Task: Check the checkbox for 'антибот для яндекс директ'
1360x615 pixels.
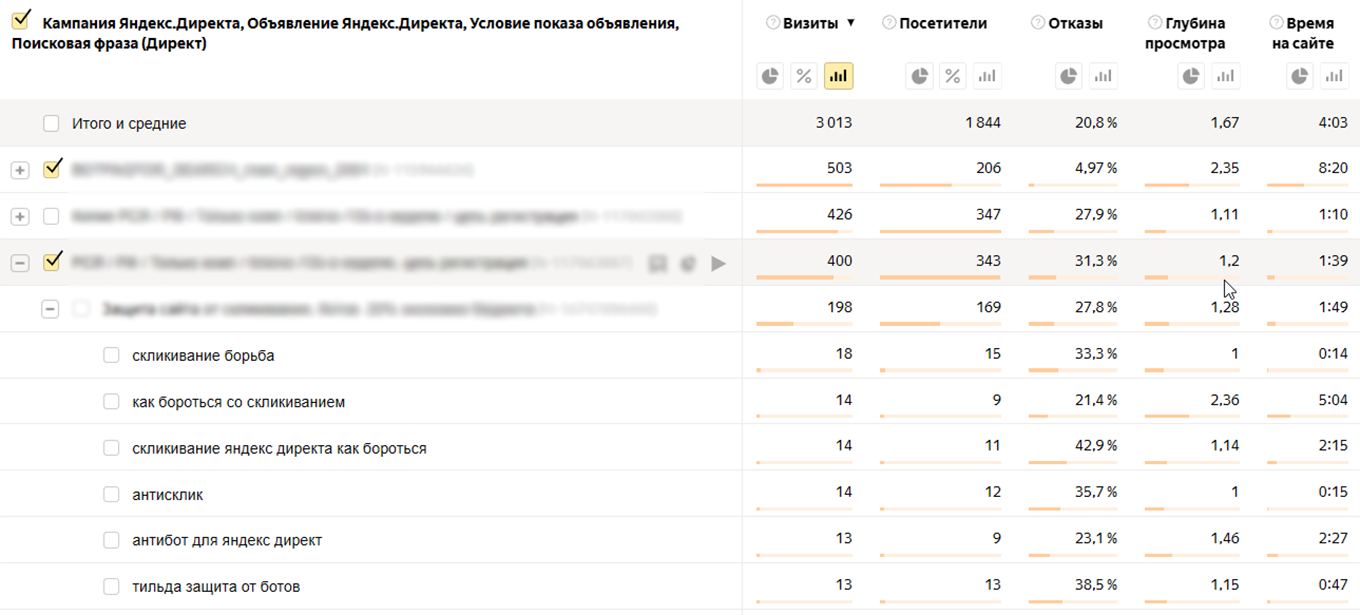Action: pyautogui.click(x=112, y=540)
